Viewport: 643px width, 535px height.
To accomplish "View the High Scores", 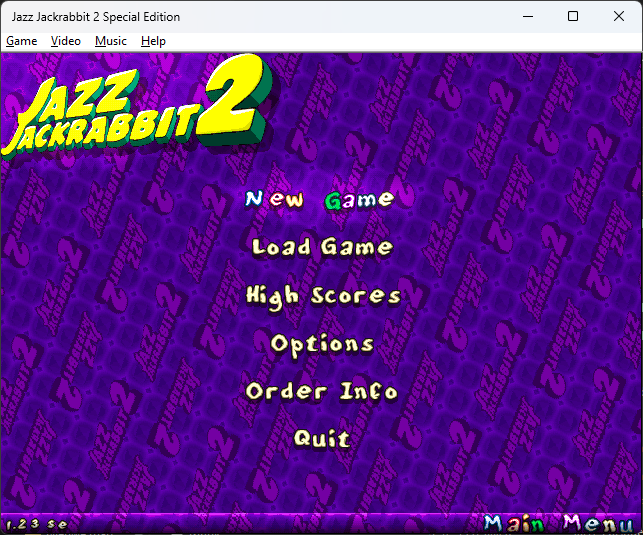I will [x=323, y=297].
